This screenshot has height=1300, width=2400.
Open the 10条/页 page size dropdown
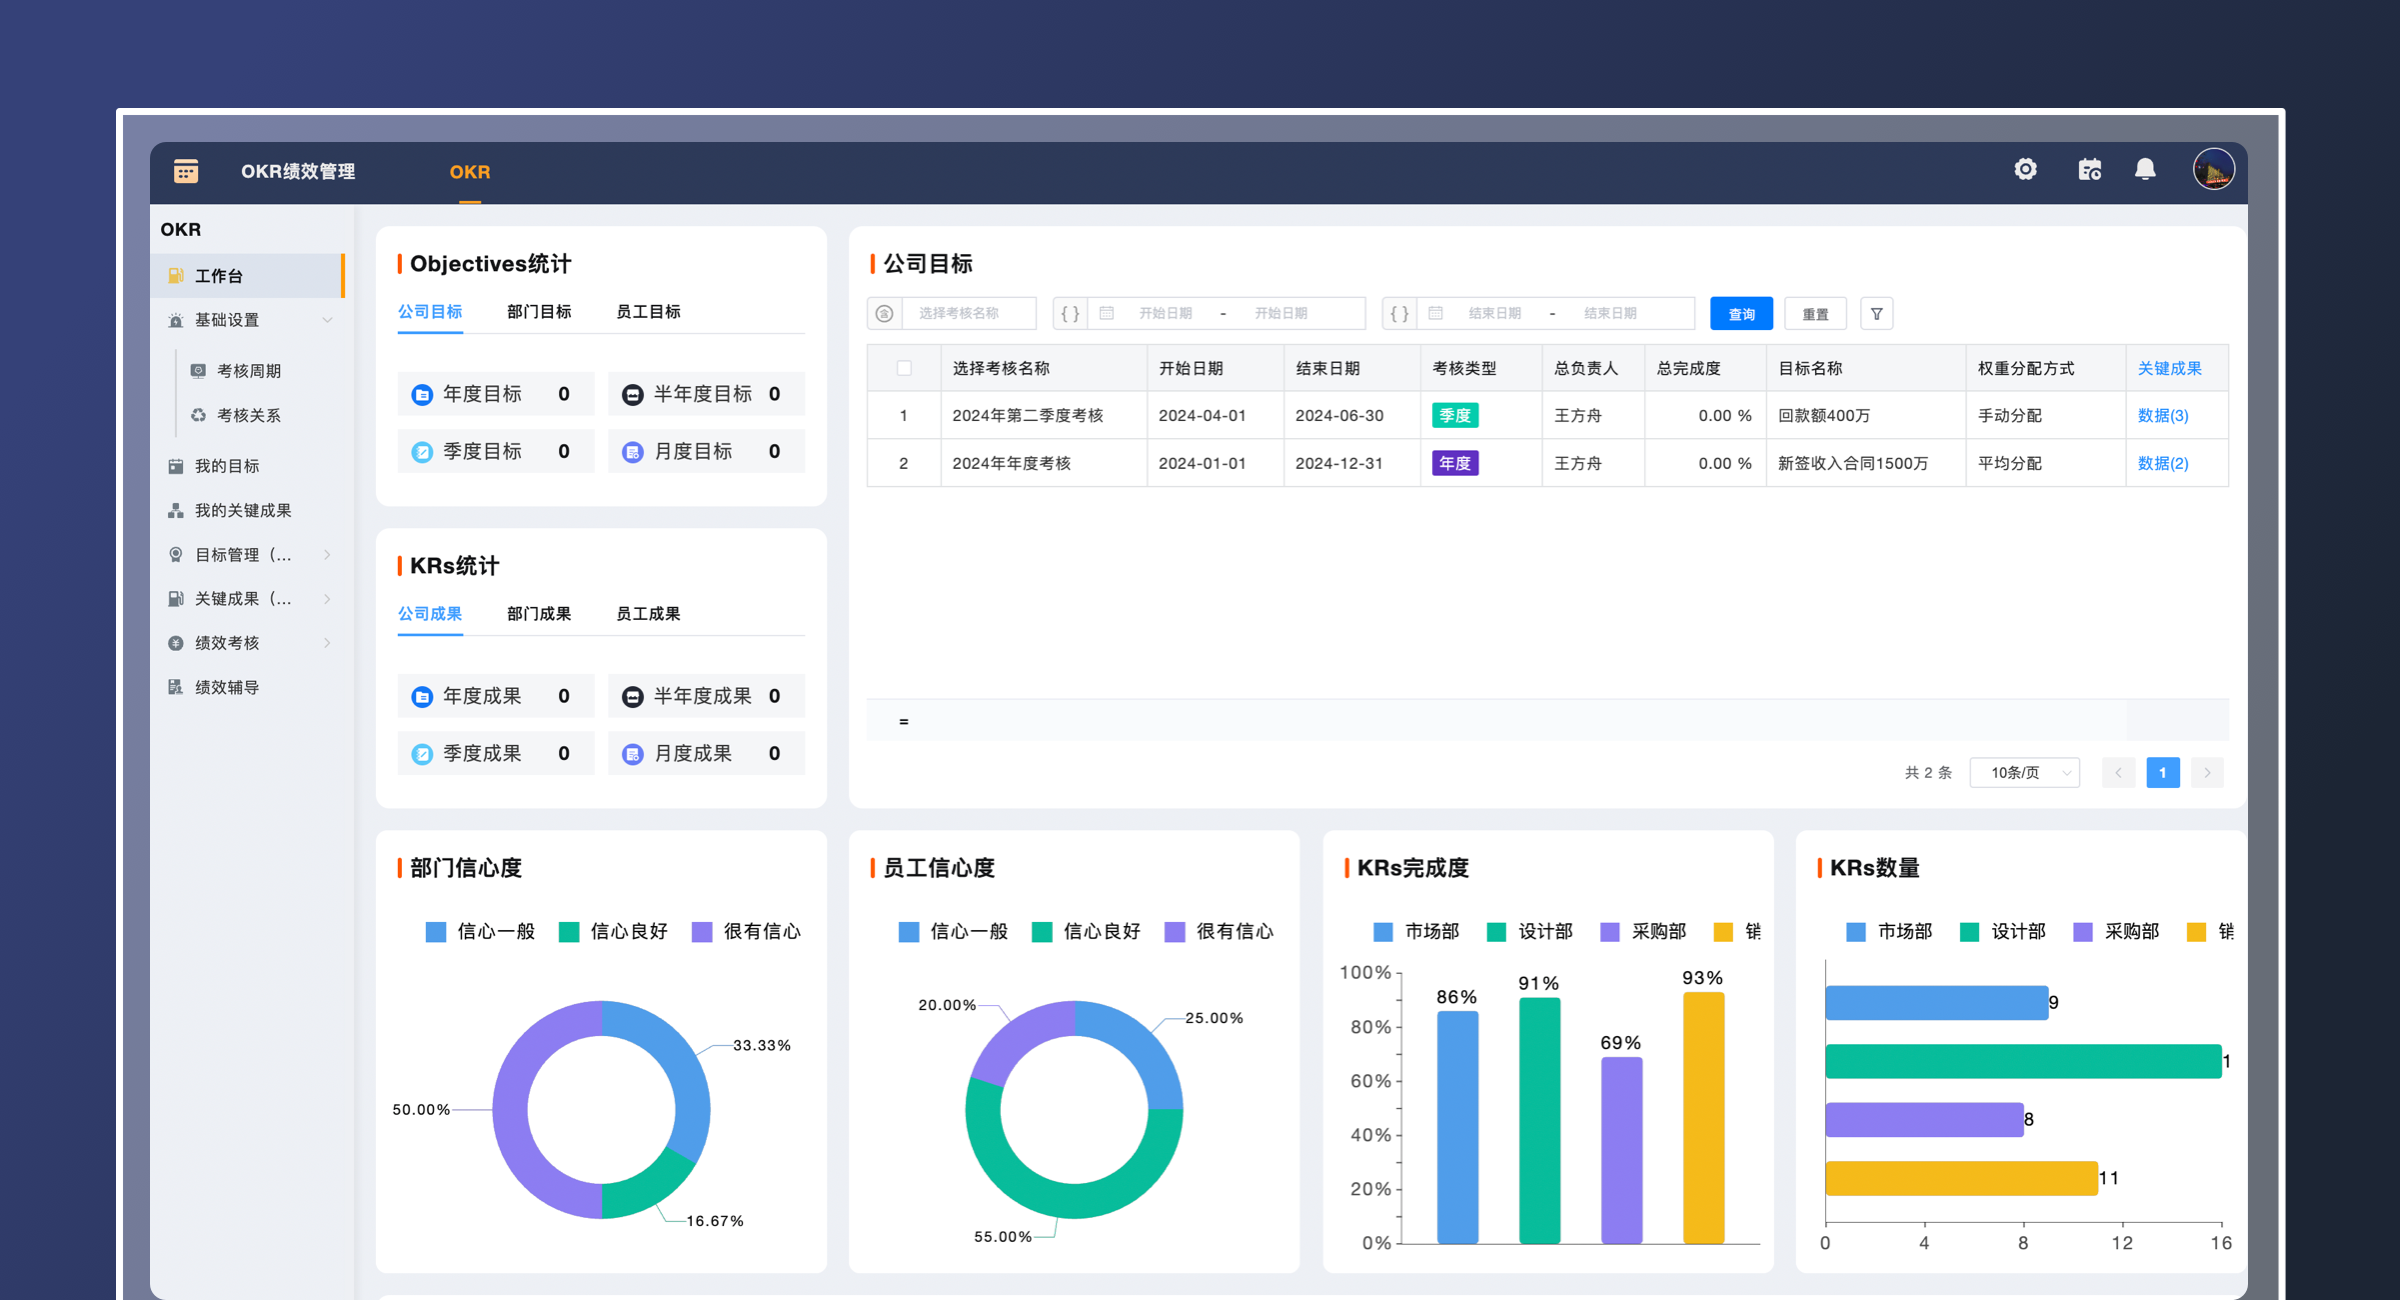point(2024,771)
